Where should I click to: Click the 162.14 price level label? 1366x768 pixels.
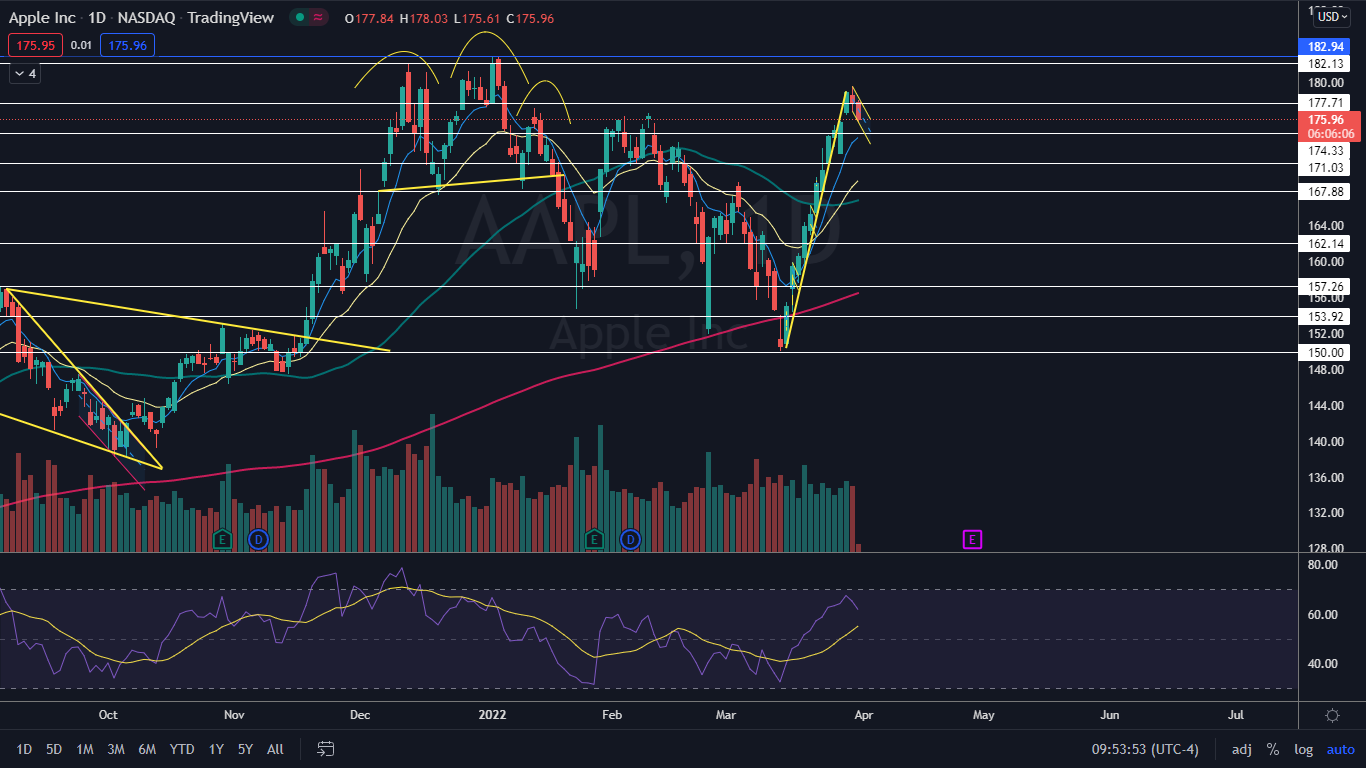pyautogui.click(x=1325, y=243)
